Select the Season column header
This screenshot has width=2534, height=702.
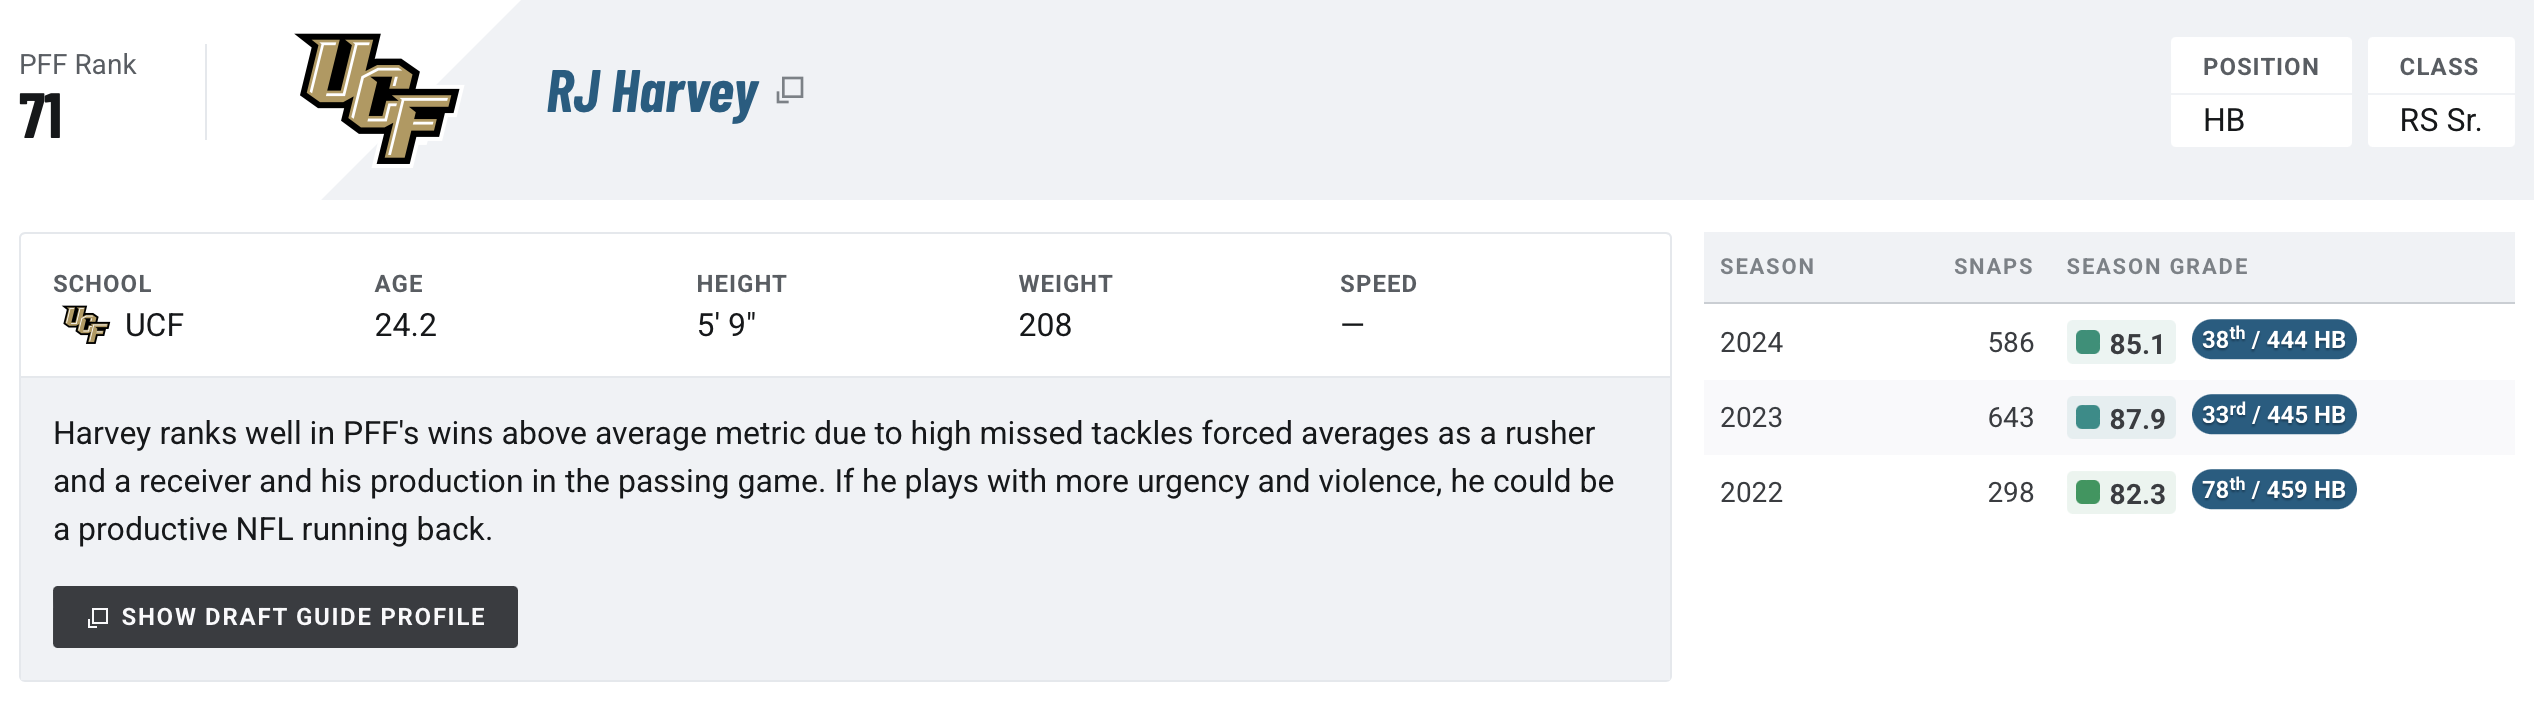(x=1767, y=267)
